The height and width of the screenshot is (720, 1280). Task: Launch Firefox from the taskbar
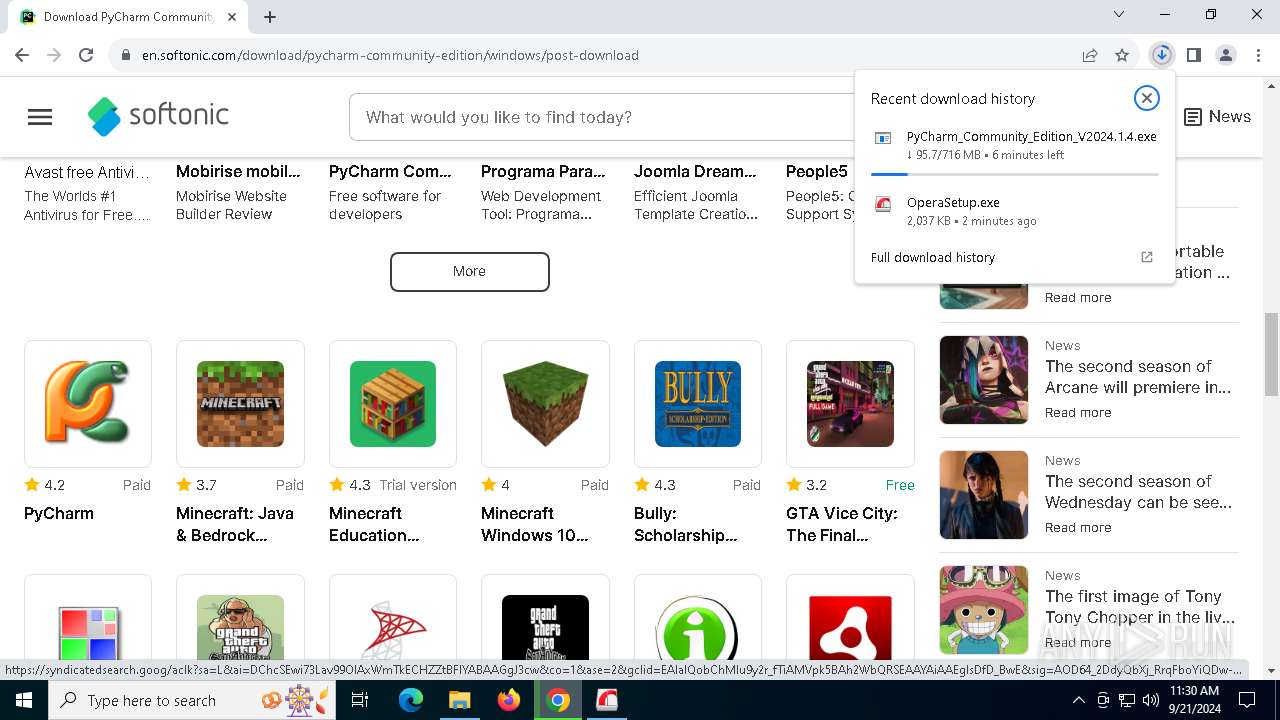(509, 700)
